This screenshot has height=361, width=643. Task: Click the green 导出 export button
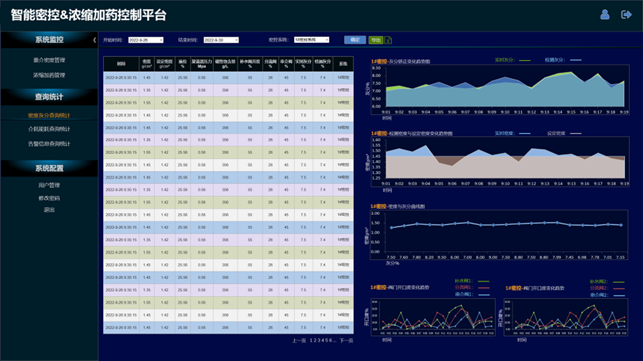pos(376,40)
